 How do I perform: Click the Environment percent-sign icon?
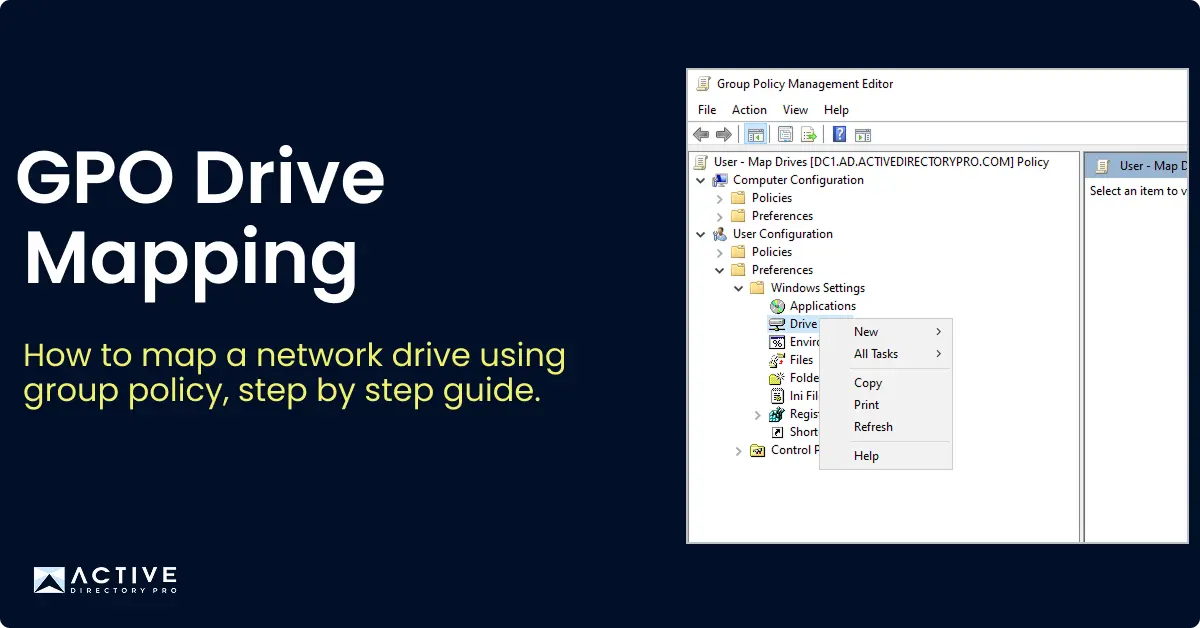tap(777, 342)
